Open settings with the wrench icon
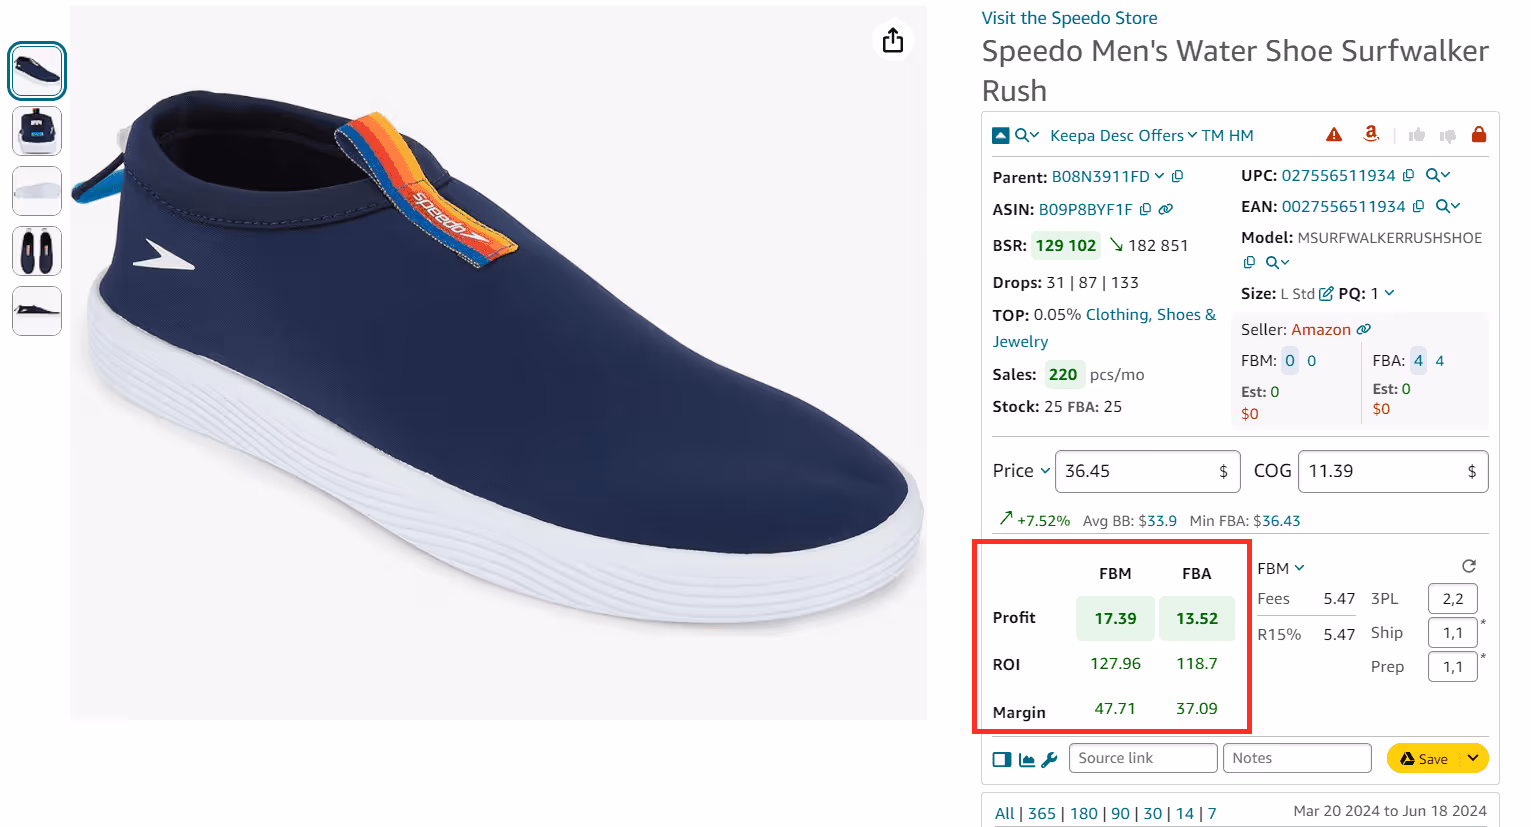Screen dimensions: 1531x827 pos(1049,760)
